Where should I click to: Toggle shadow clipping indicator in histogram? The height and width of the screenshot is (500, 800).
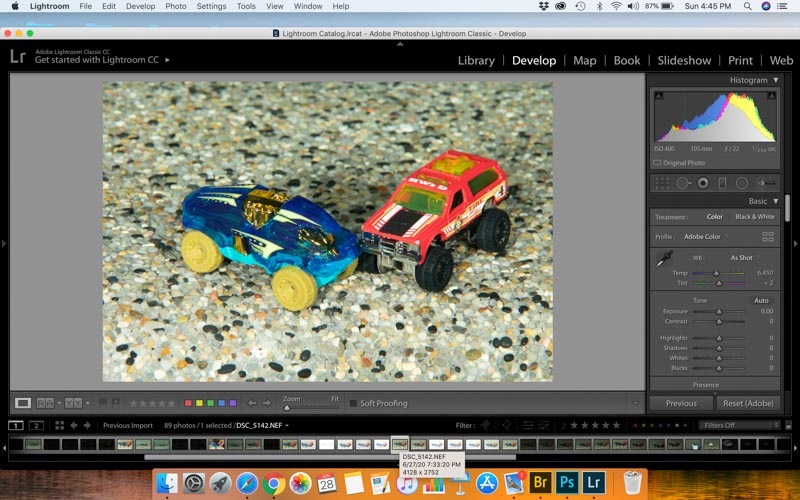tap(659, 95)
